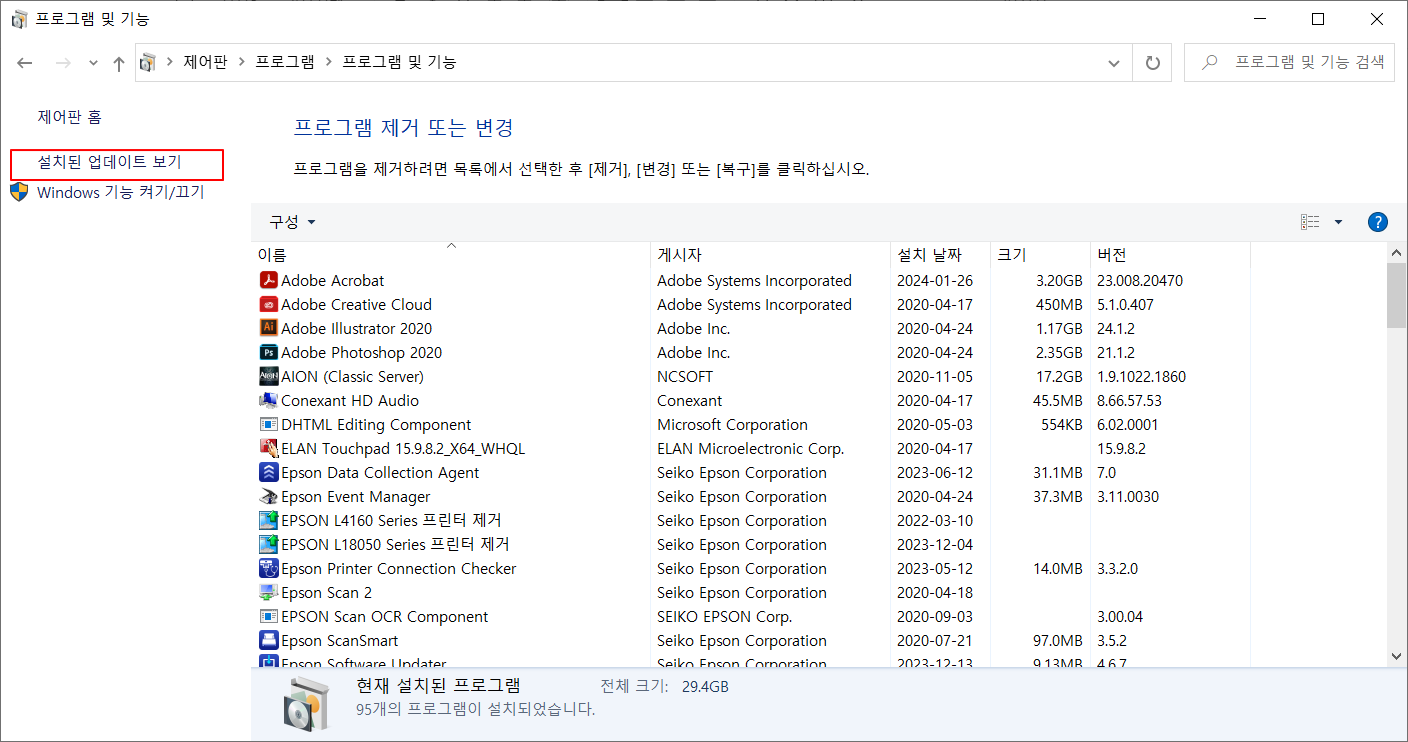The image size is (1408, 742).
Task: Click the vertical scrollbar thumb
Action: point(1396,296)
